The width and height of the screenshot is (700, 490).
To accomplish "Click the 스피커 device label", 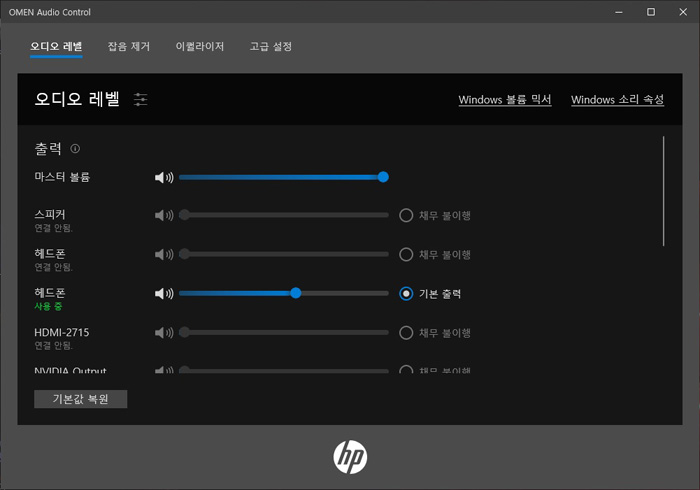I will tap(50, 215).
